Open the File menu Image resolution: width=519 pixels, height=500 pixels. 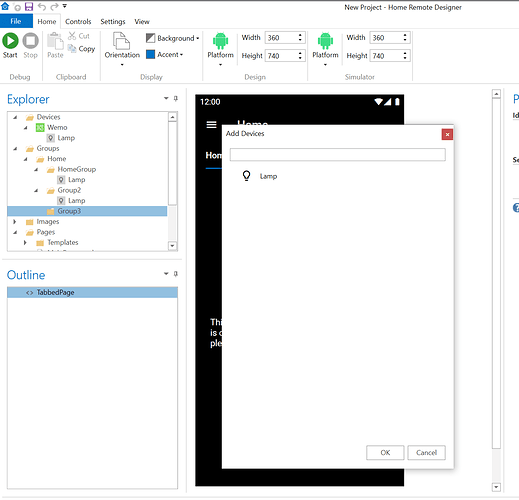[16, 21]
